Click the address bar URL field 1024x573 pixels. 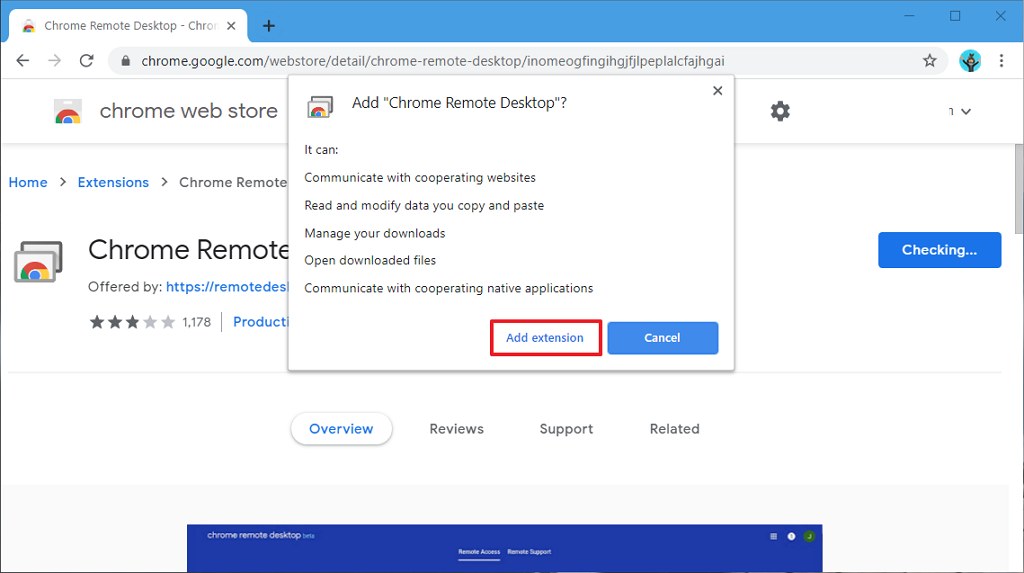(x=500, y=61)
